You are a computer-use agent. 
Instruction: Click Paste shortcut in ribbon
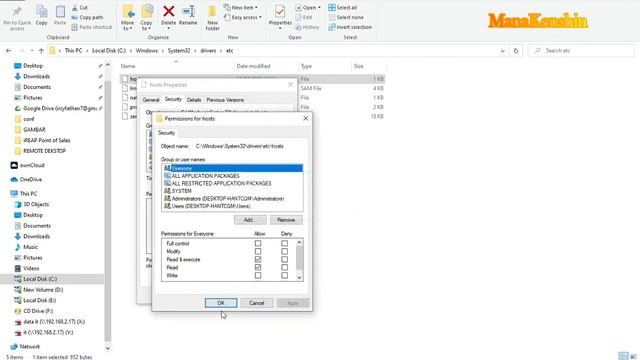pos(91,27)
